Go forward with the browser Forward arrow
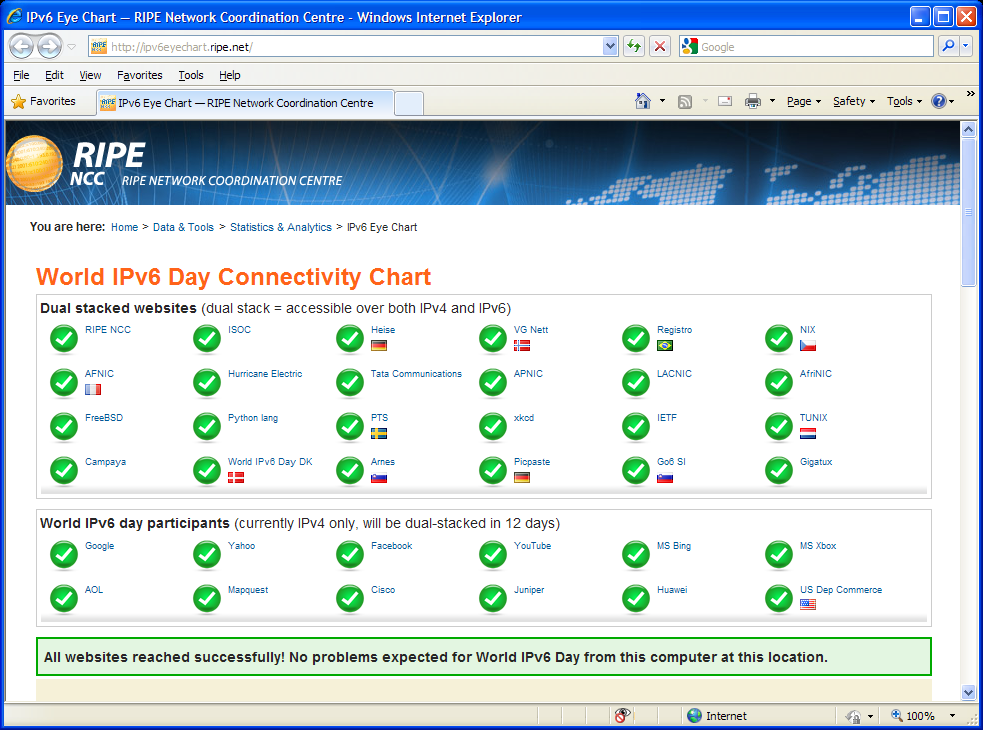Viewport: 983px width, 730px height. pos(50,46)
